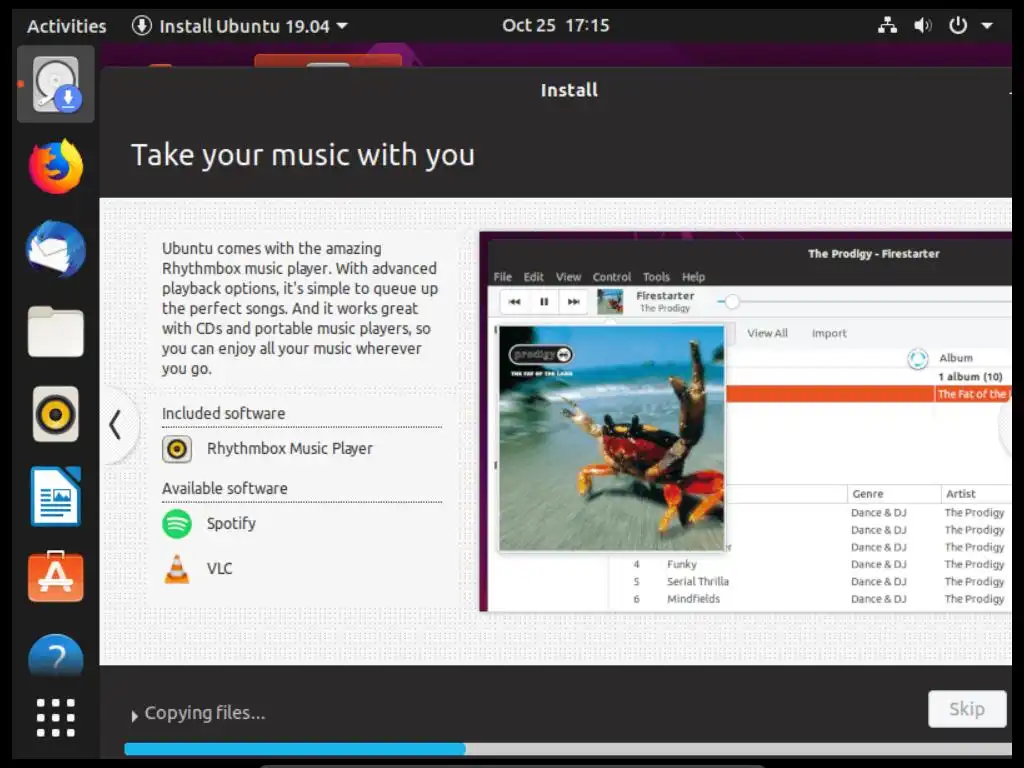Click the small Firestarter album thumbnail
The width and height of the screenshot is (1024, 768).
tap(610, 302)
